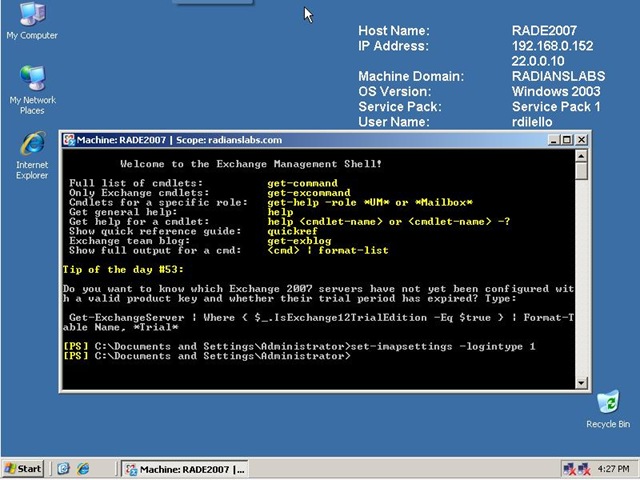640x480 pixels.
Task: Close the Exchange Management Shell window
Action: coord(582,140)
